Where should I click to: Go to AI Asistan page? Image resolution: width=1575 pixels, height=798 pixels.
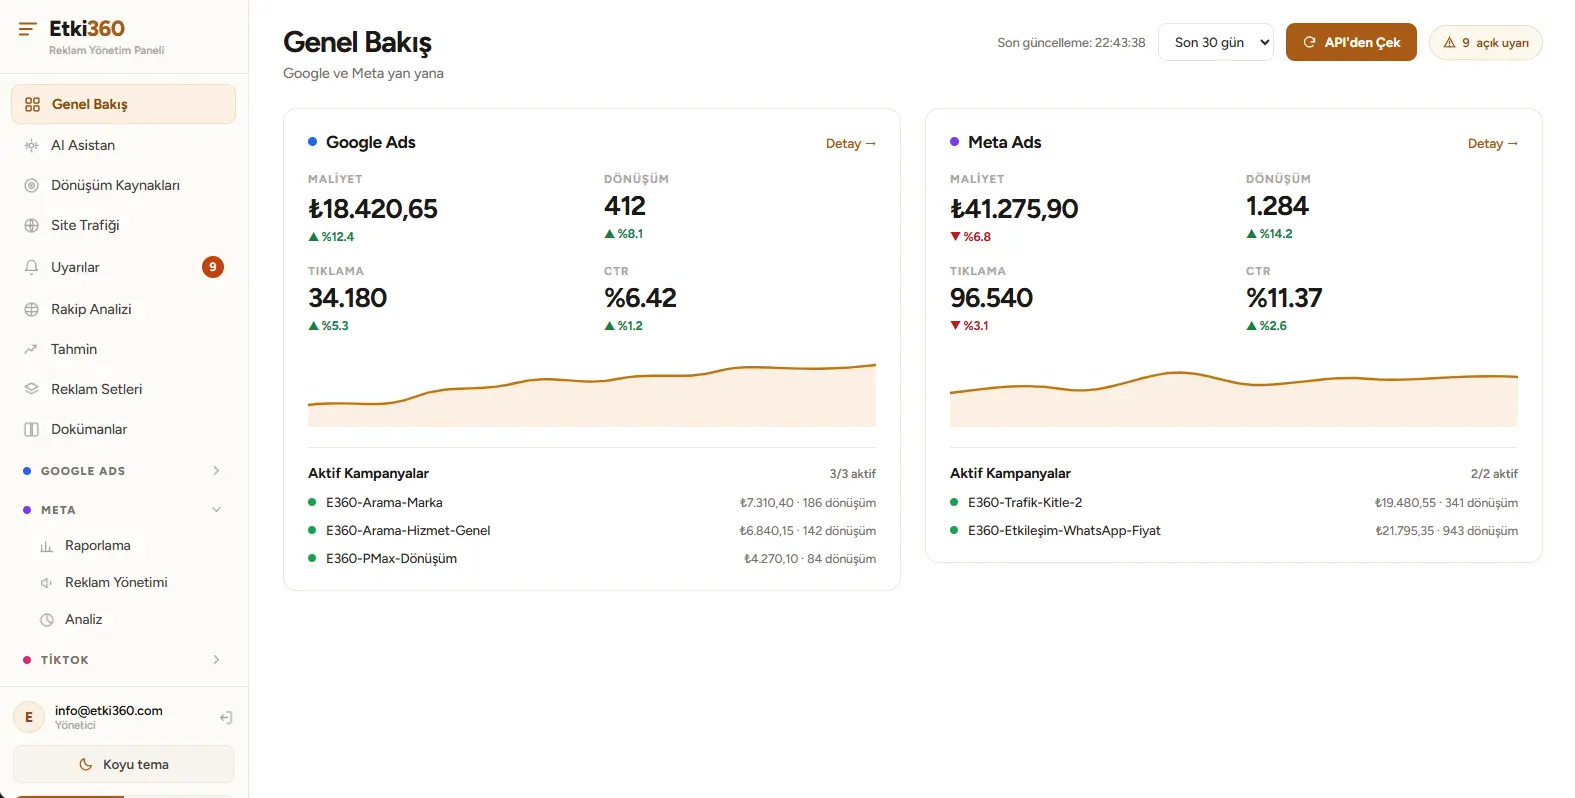(123, 145)
